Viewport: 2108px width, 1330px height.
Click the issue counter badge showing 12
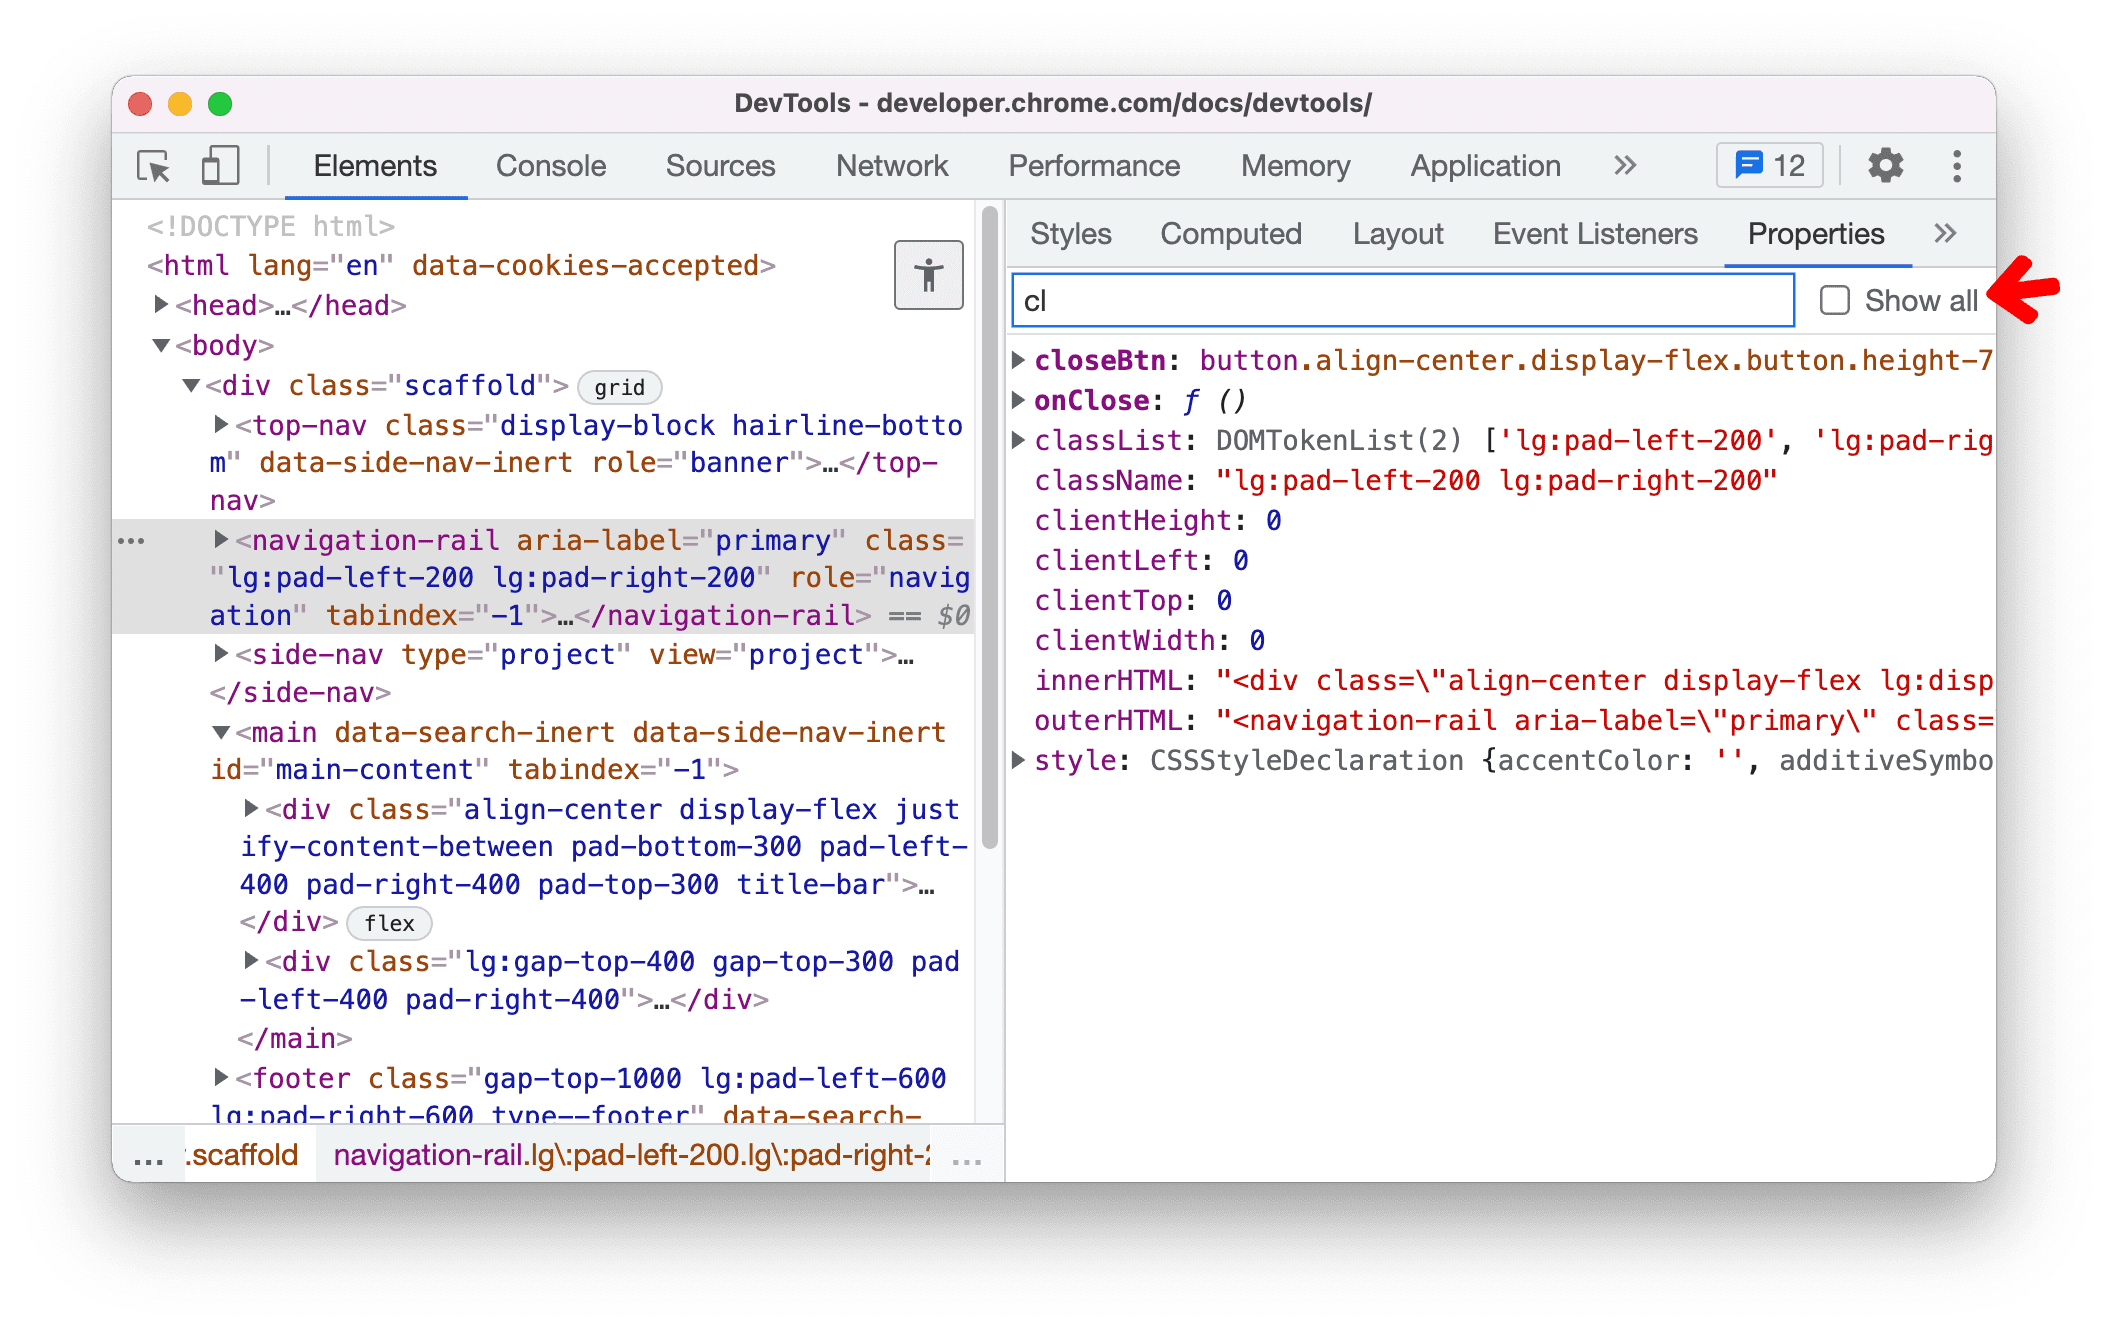(1769, 167)
